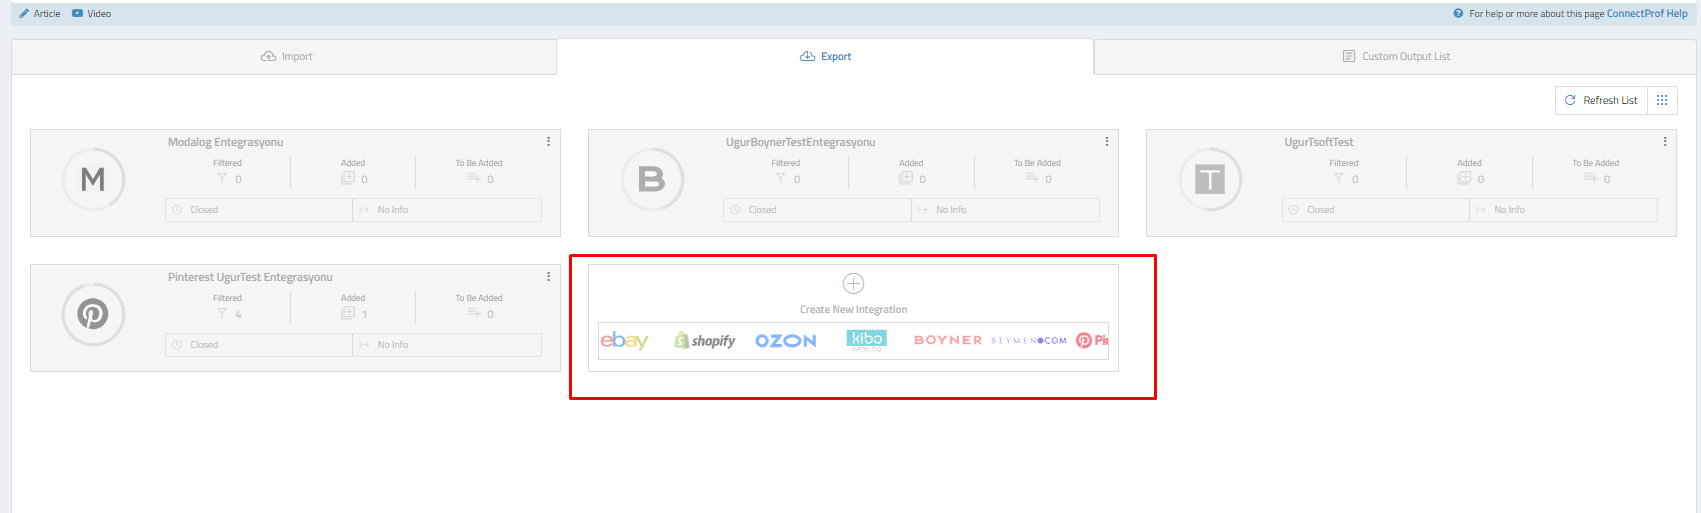Viewport: 1701px width, 513px height.
Task: Select the Boyner logo
Action: [x=947, y=341]
